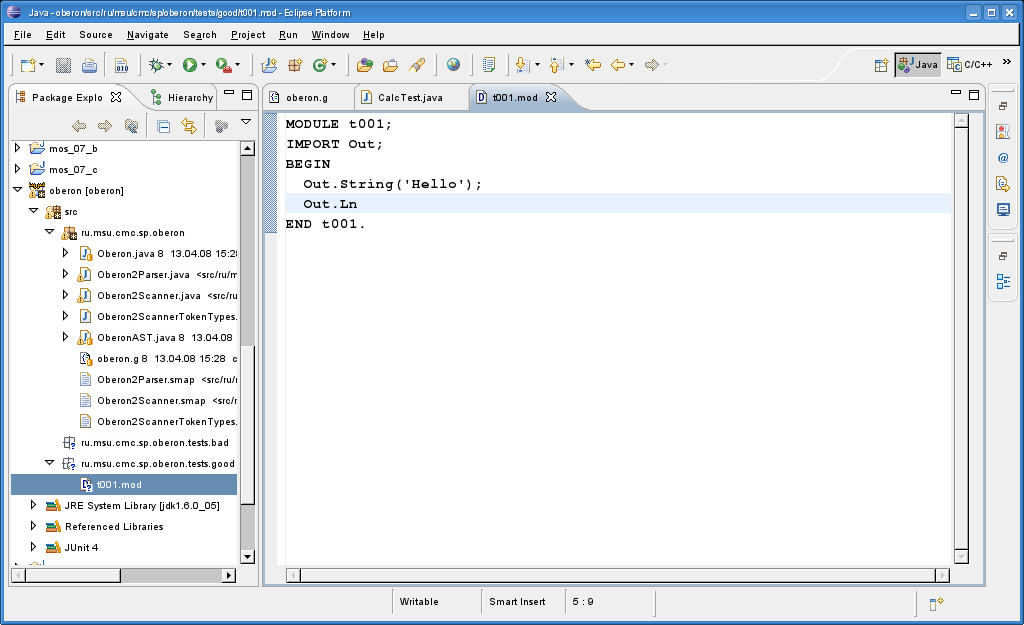Select Oberon2Parser.java in the package tree
1024x625 pixels.
[143, 275]
